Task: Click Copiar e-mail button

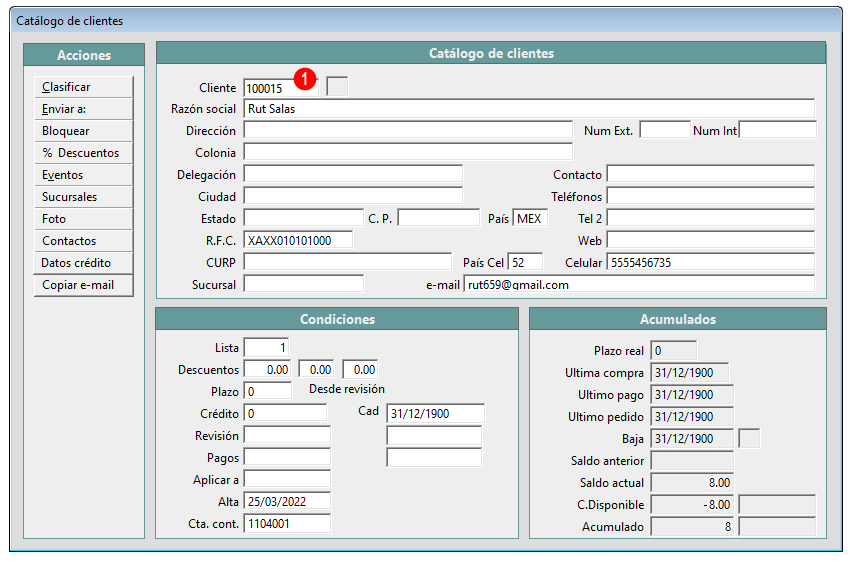Action: 84,285
